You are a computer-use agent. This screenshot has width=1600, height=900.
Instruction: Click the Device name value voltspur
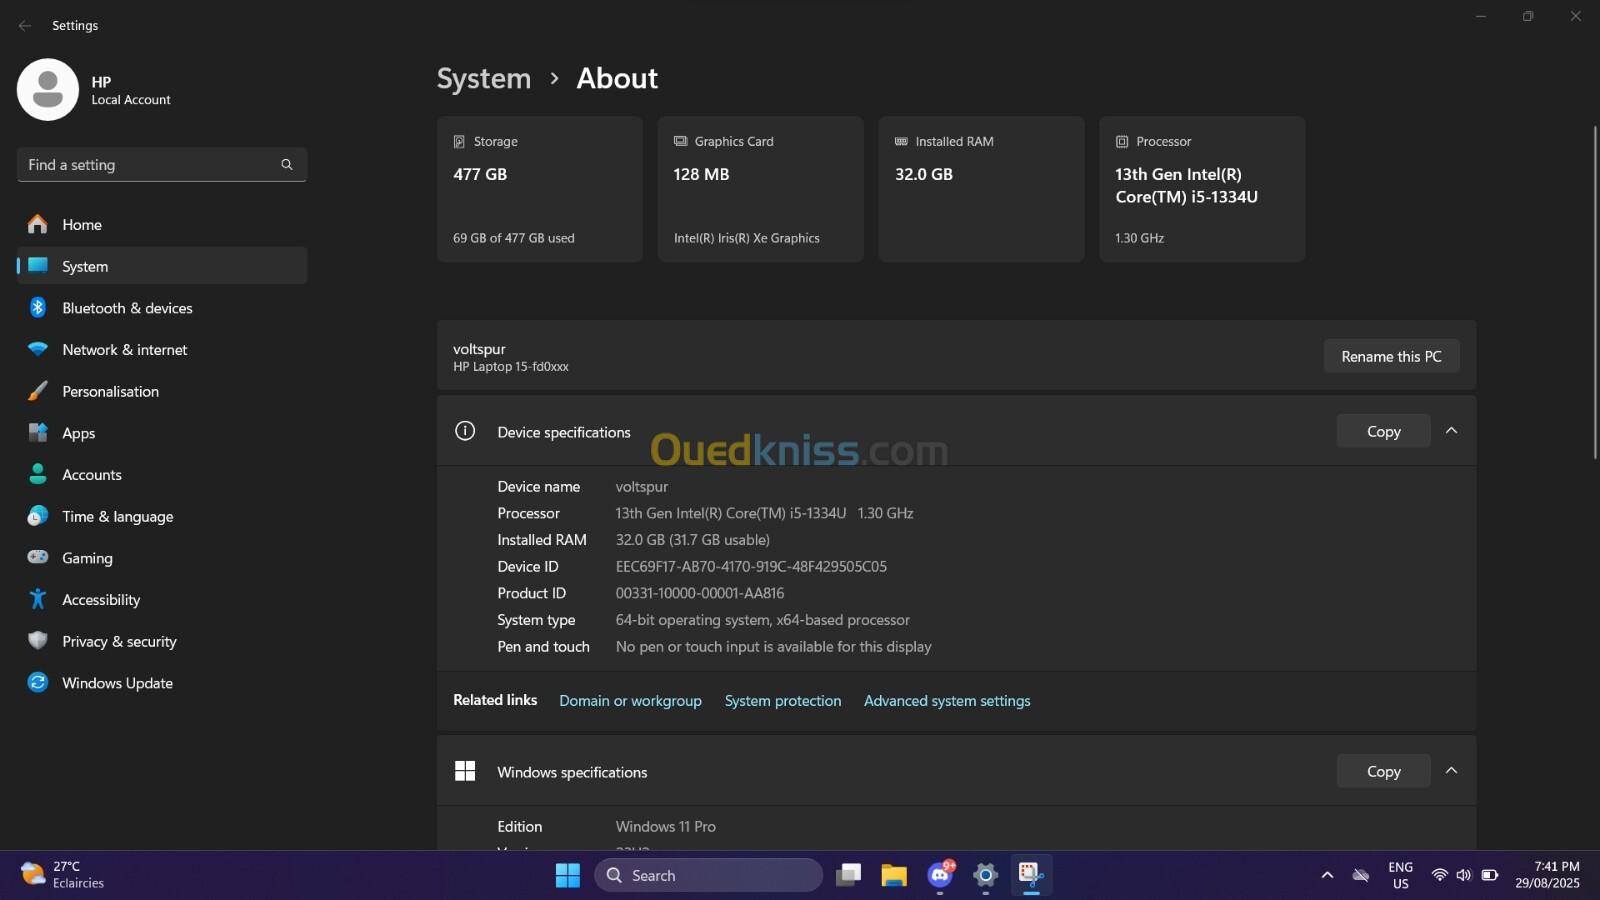(x=642, y=487)
